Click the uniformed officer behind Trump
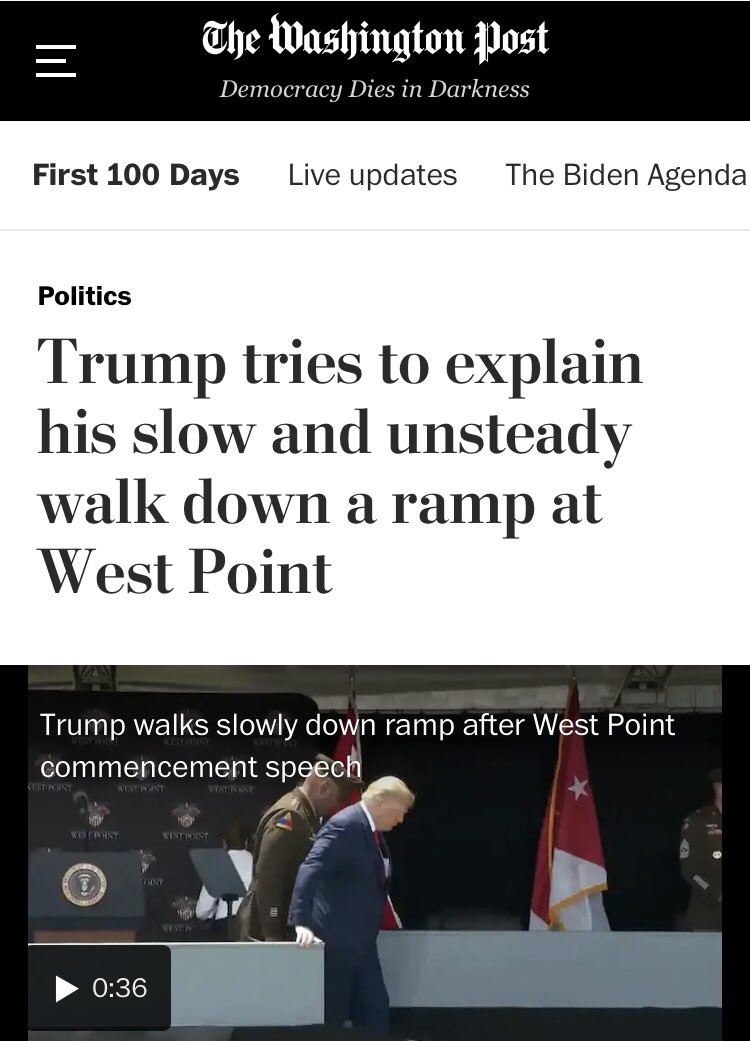The width and height of the screenshot is (750, 1041). tap(282, 850)
